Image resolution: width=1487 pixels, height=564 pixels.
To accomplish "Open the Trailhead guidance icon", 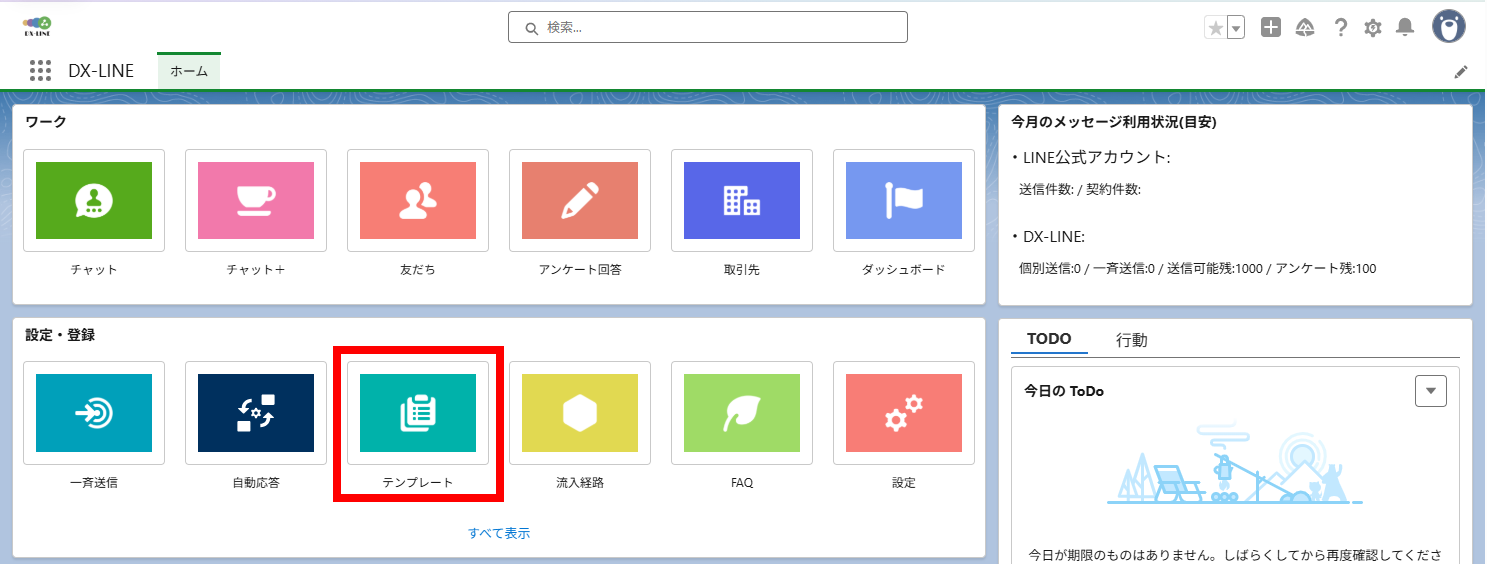I will coord(1305,28).
